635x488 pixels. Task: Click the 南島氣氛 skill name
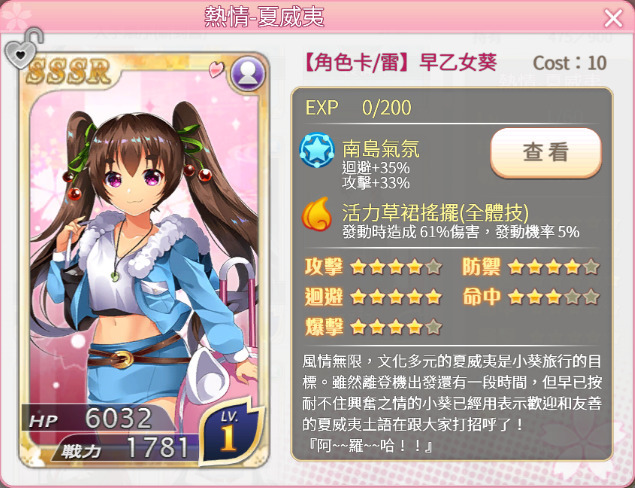tap(381, 149)
